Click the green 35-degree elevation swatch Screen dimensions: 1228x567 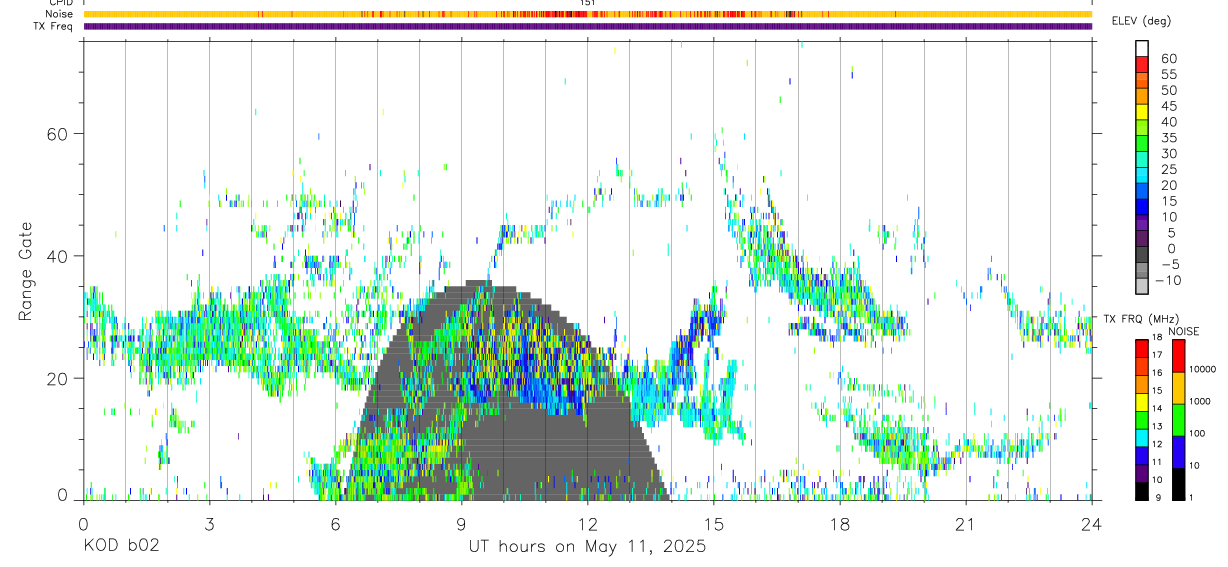[1143, 144]
